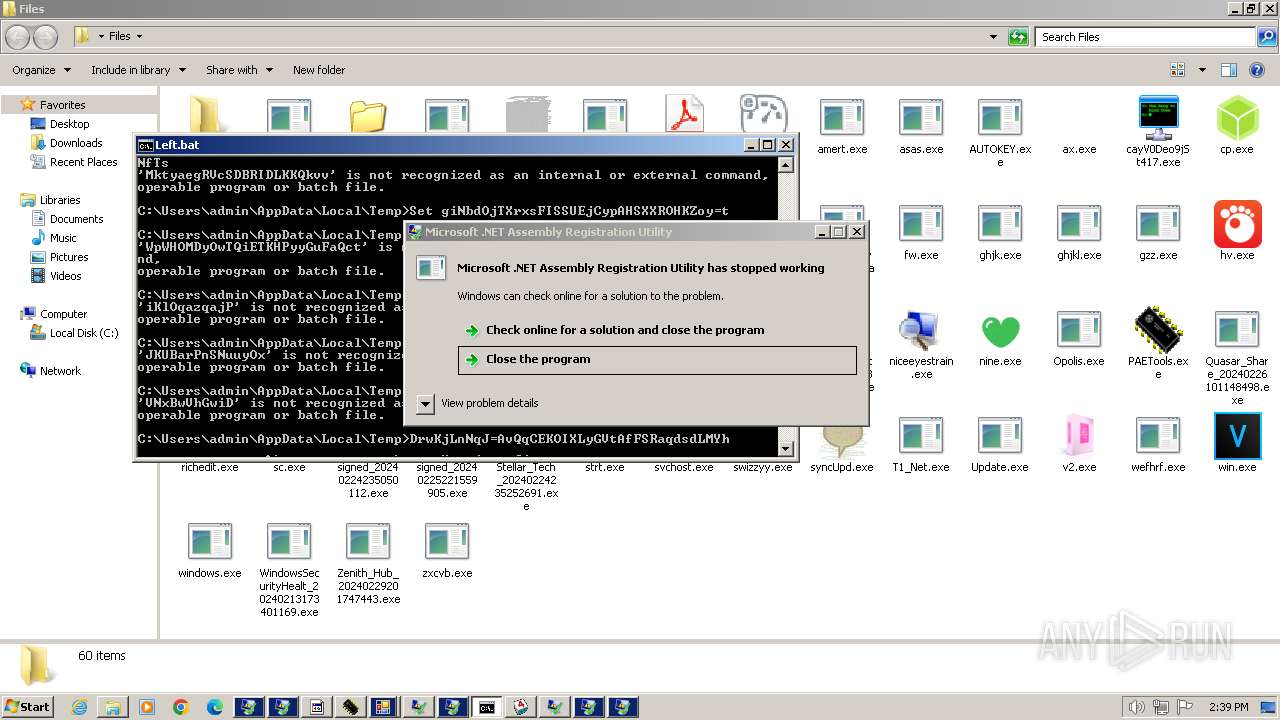Select the hv.exe red icon

tap(1237, 224)
